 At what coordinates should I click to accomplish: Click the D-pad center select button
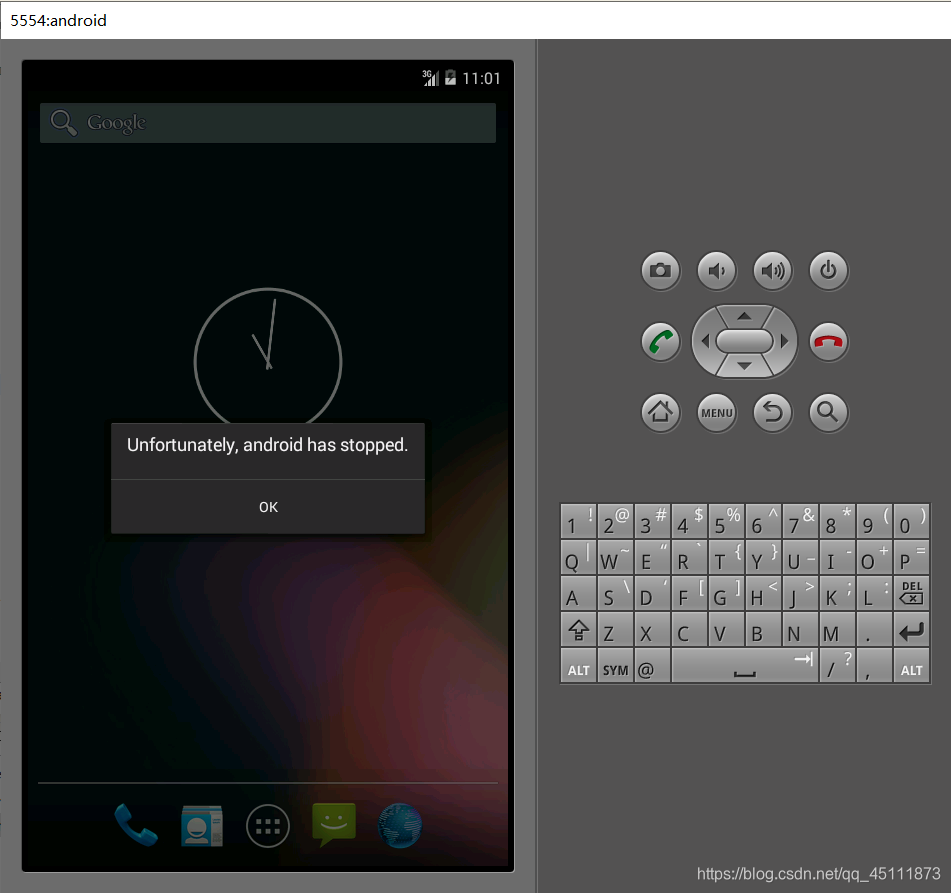click(744, 341)
